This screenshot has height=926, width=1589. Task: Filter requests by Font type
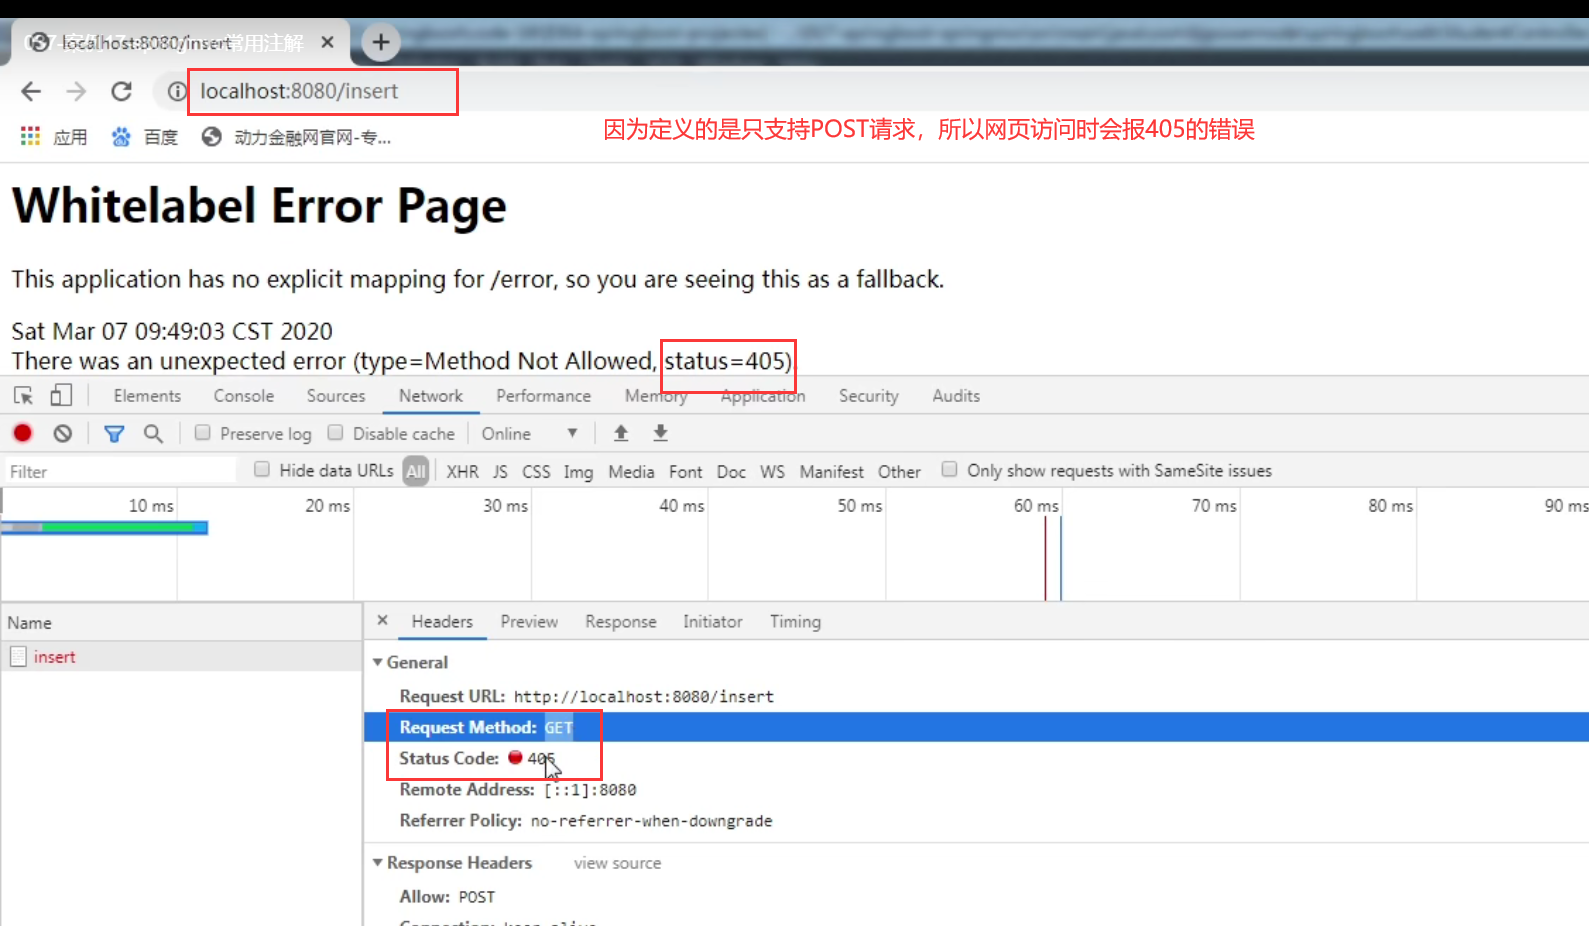click(x=686, y=471)
